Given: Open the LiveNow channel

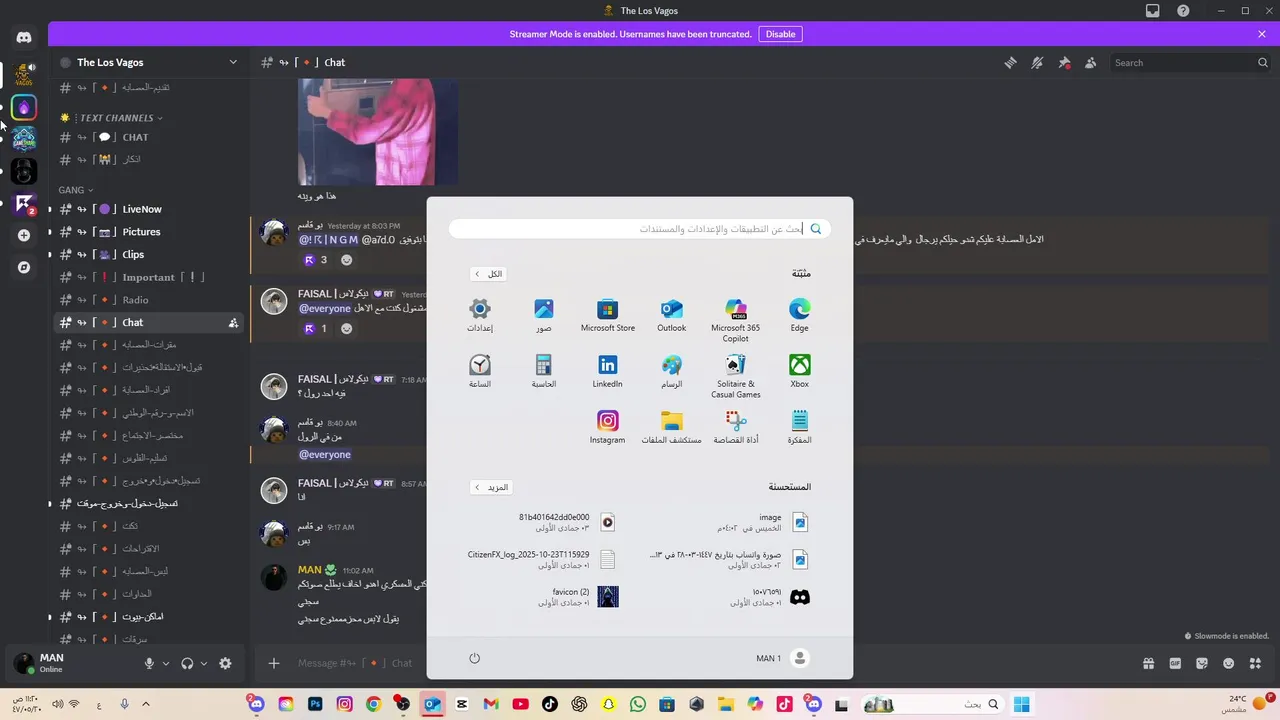Looking at the screenshot, I should coord(148,209).
